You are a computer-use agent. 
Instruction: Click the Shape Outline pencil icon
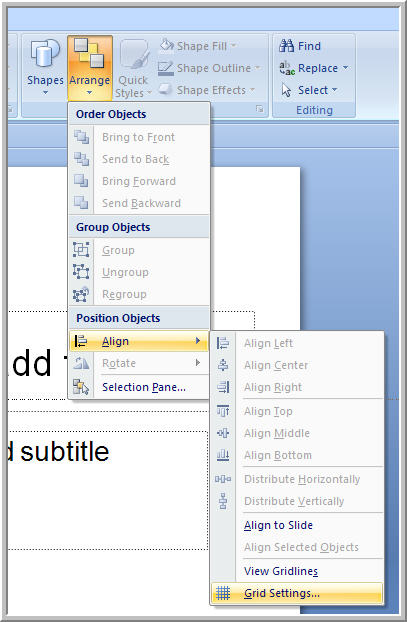tap(165, 68)
